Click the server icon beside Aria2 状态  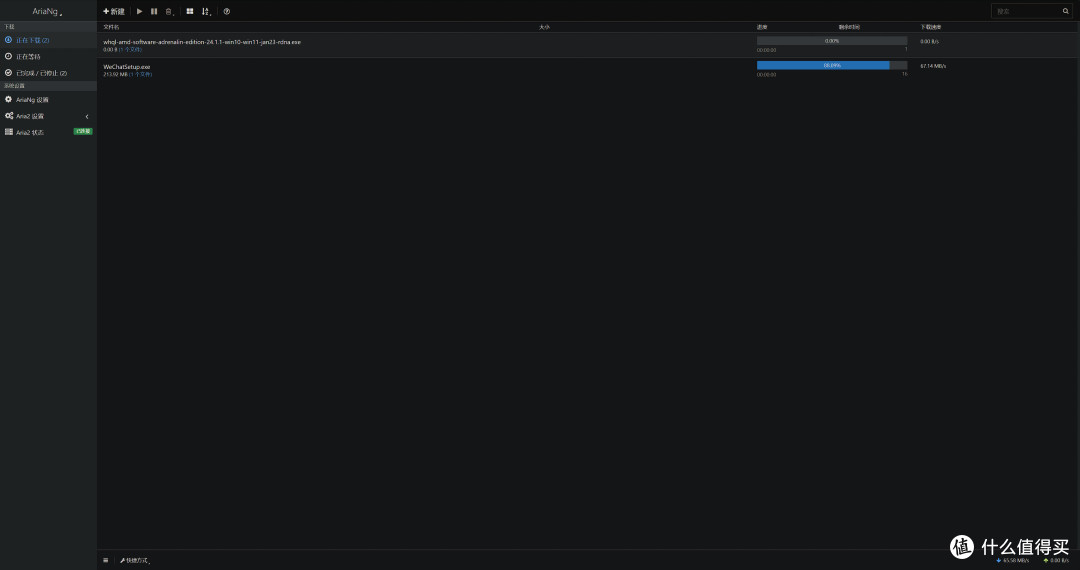pos(9,132)
